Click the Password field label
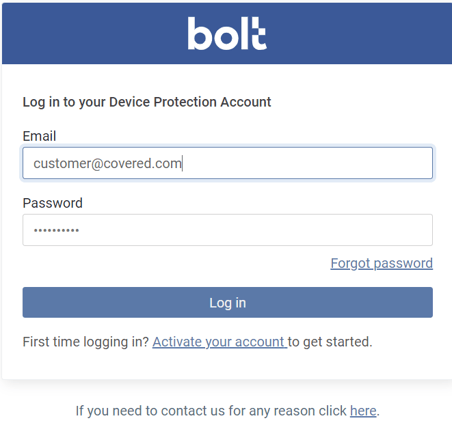 [x=53, y=203]
